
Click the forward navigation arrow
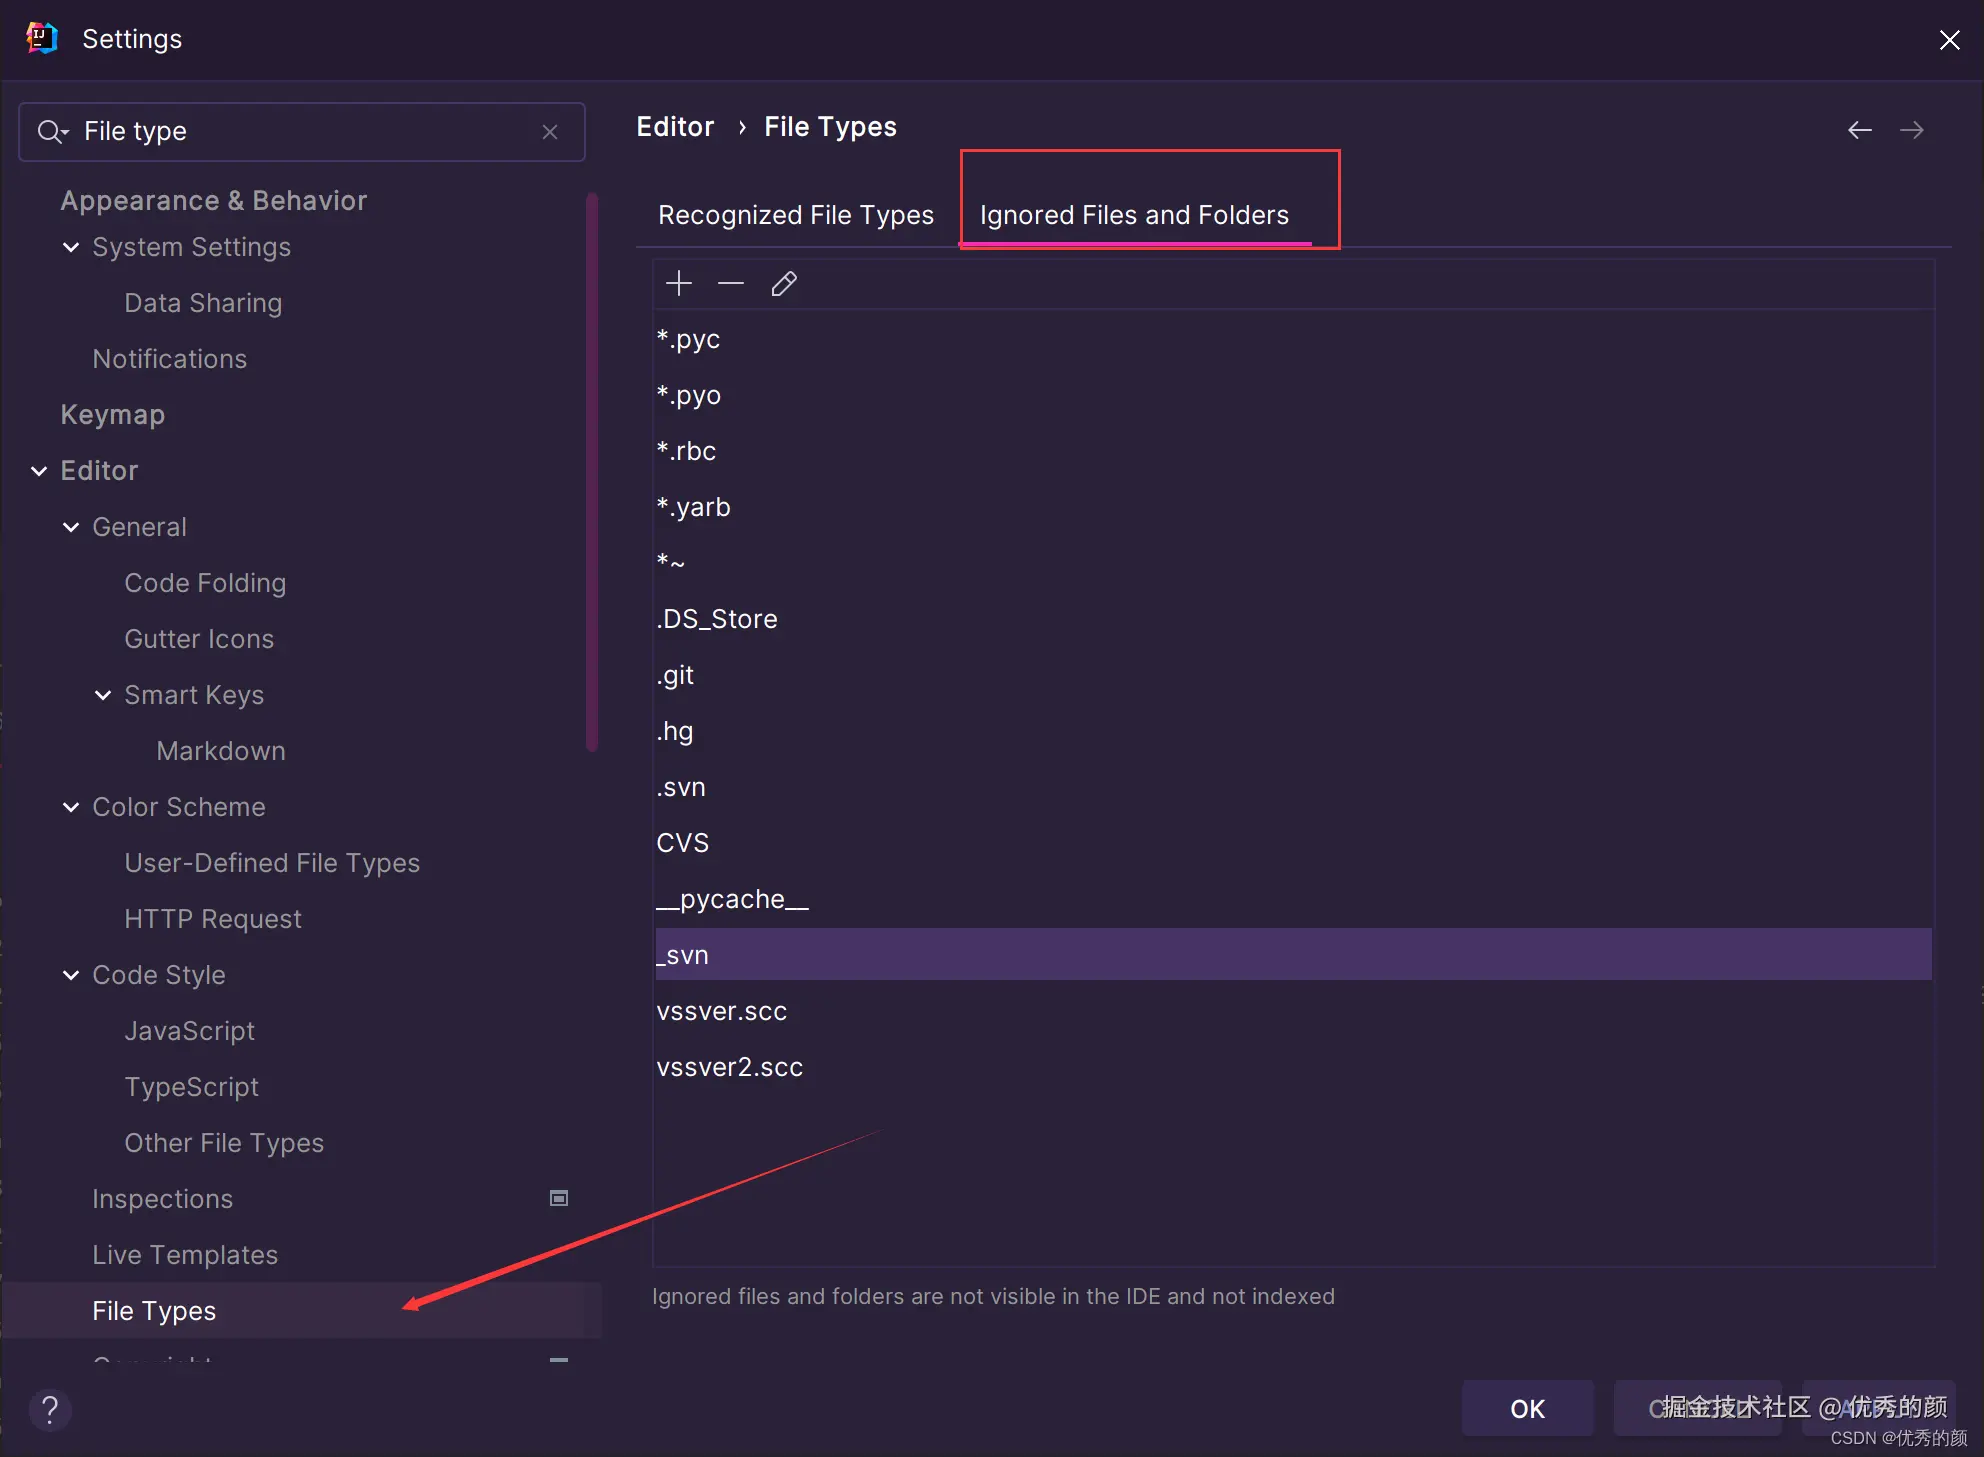(1911, 130)
